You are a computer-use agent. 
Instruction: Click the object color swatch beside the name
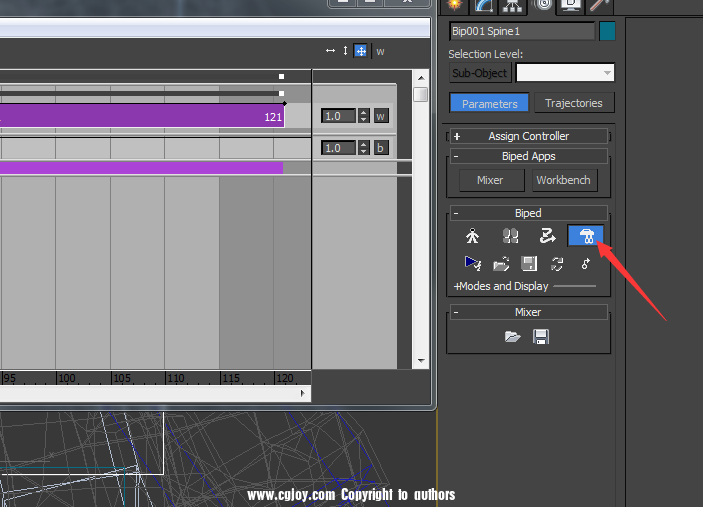click(607, 31)
